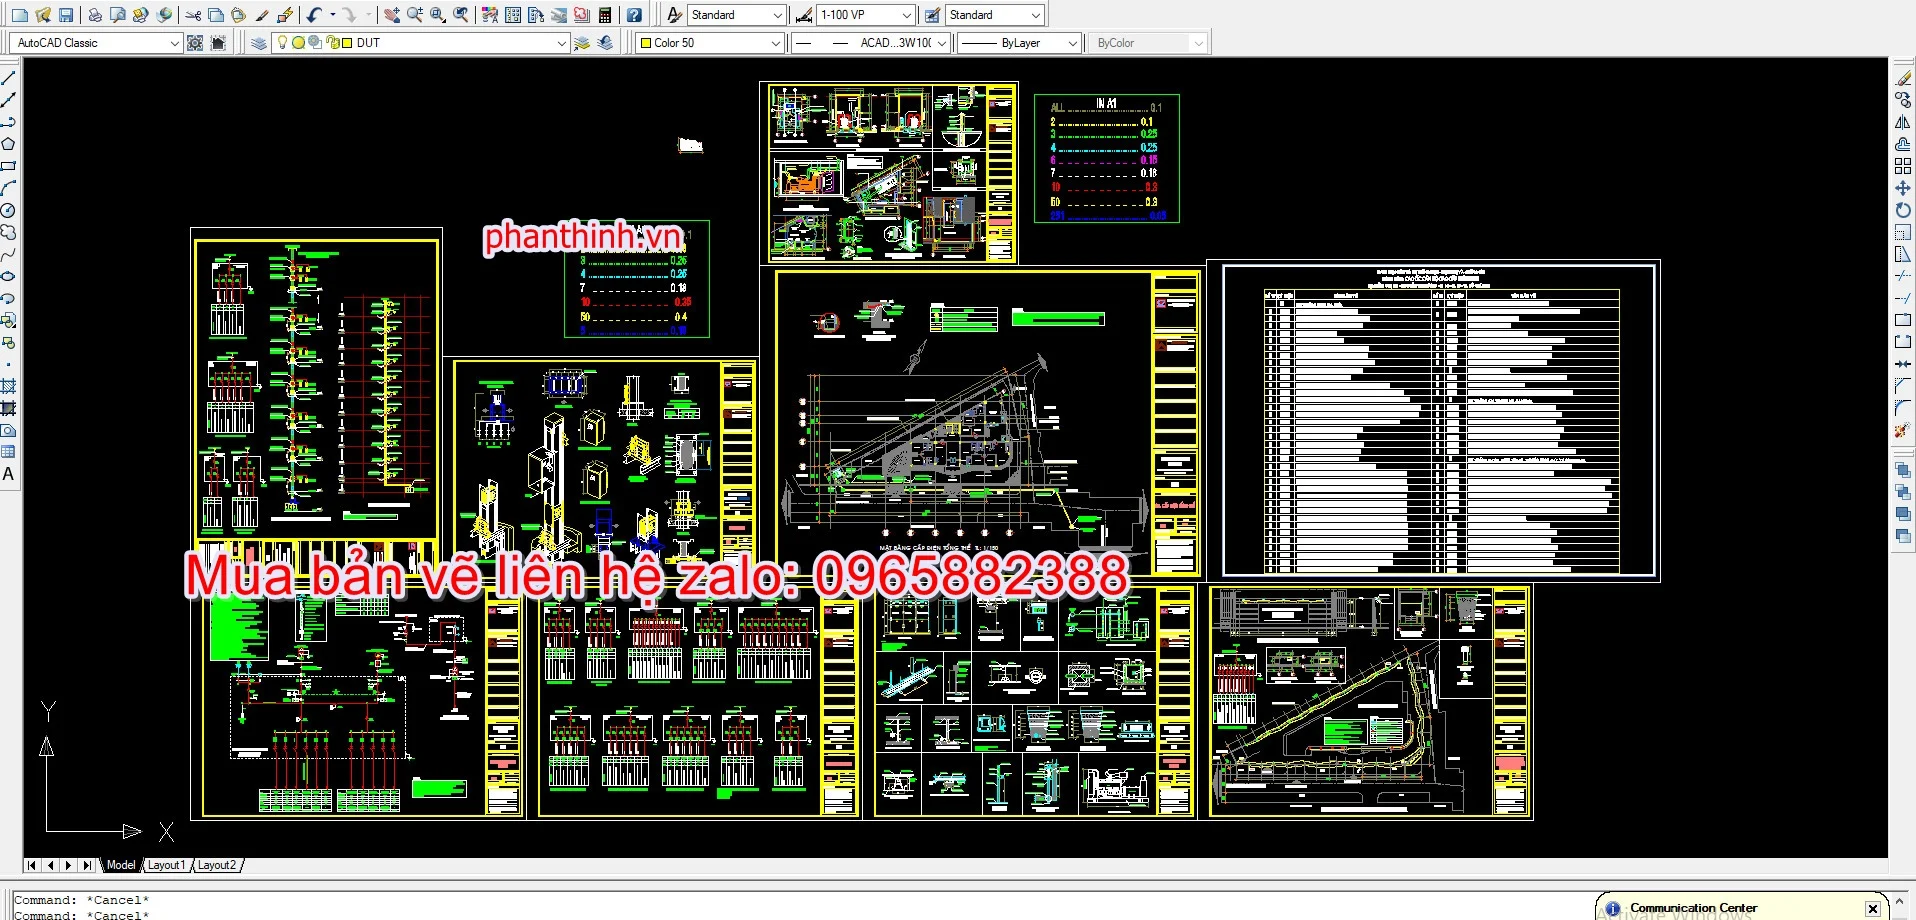Open Standard text style dropdown

click(778, 15)
